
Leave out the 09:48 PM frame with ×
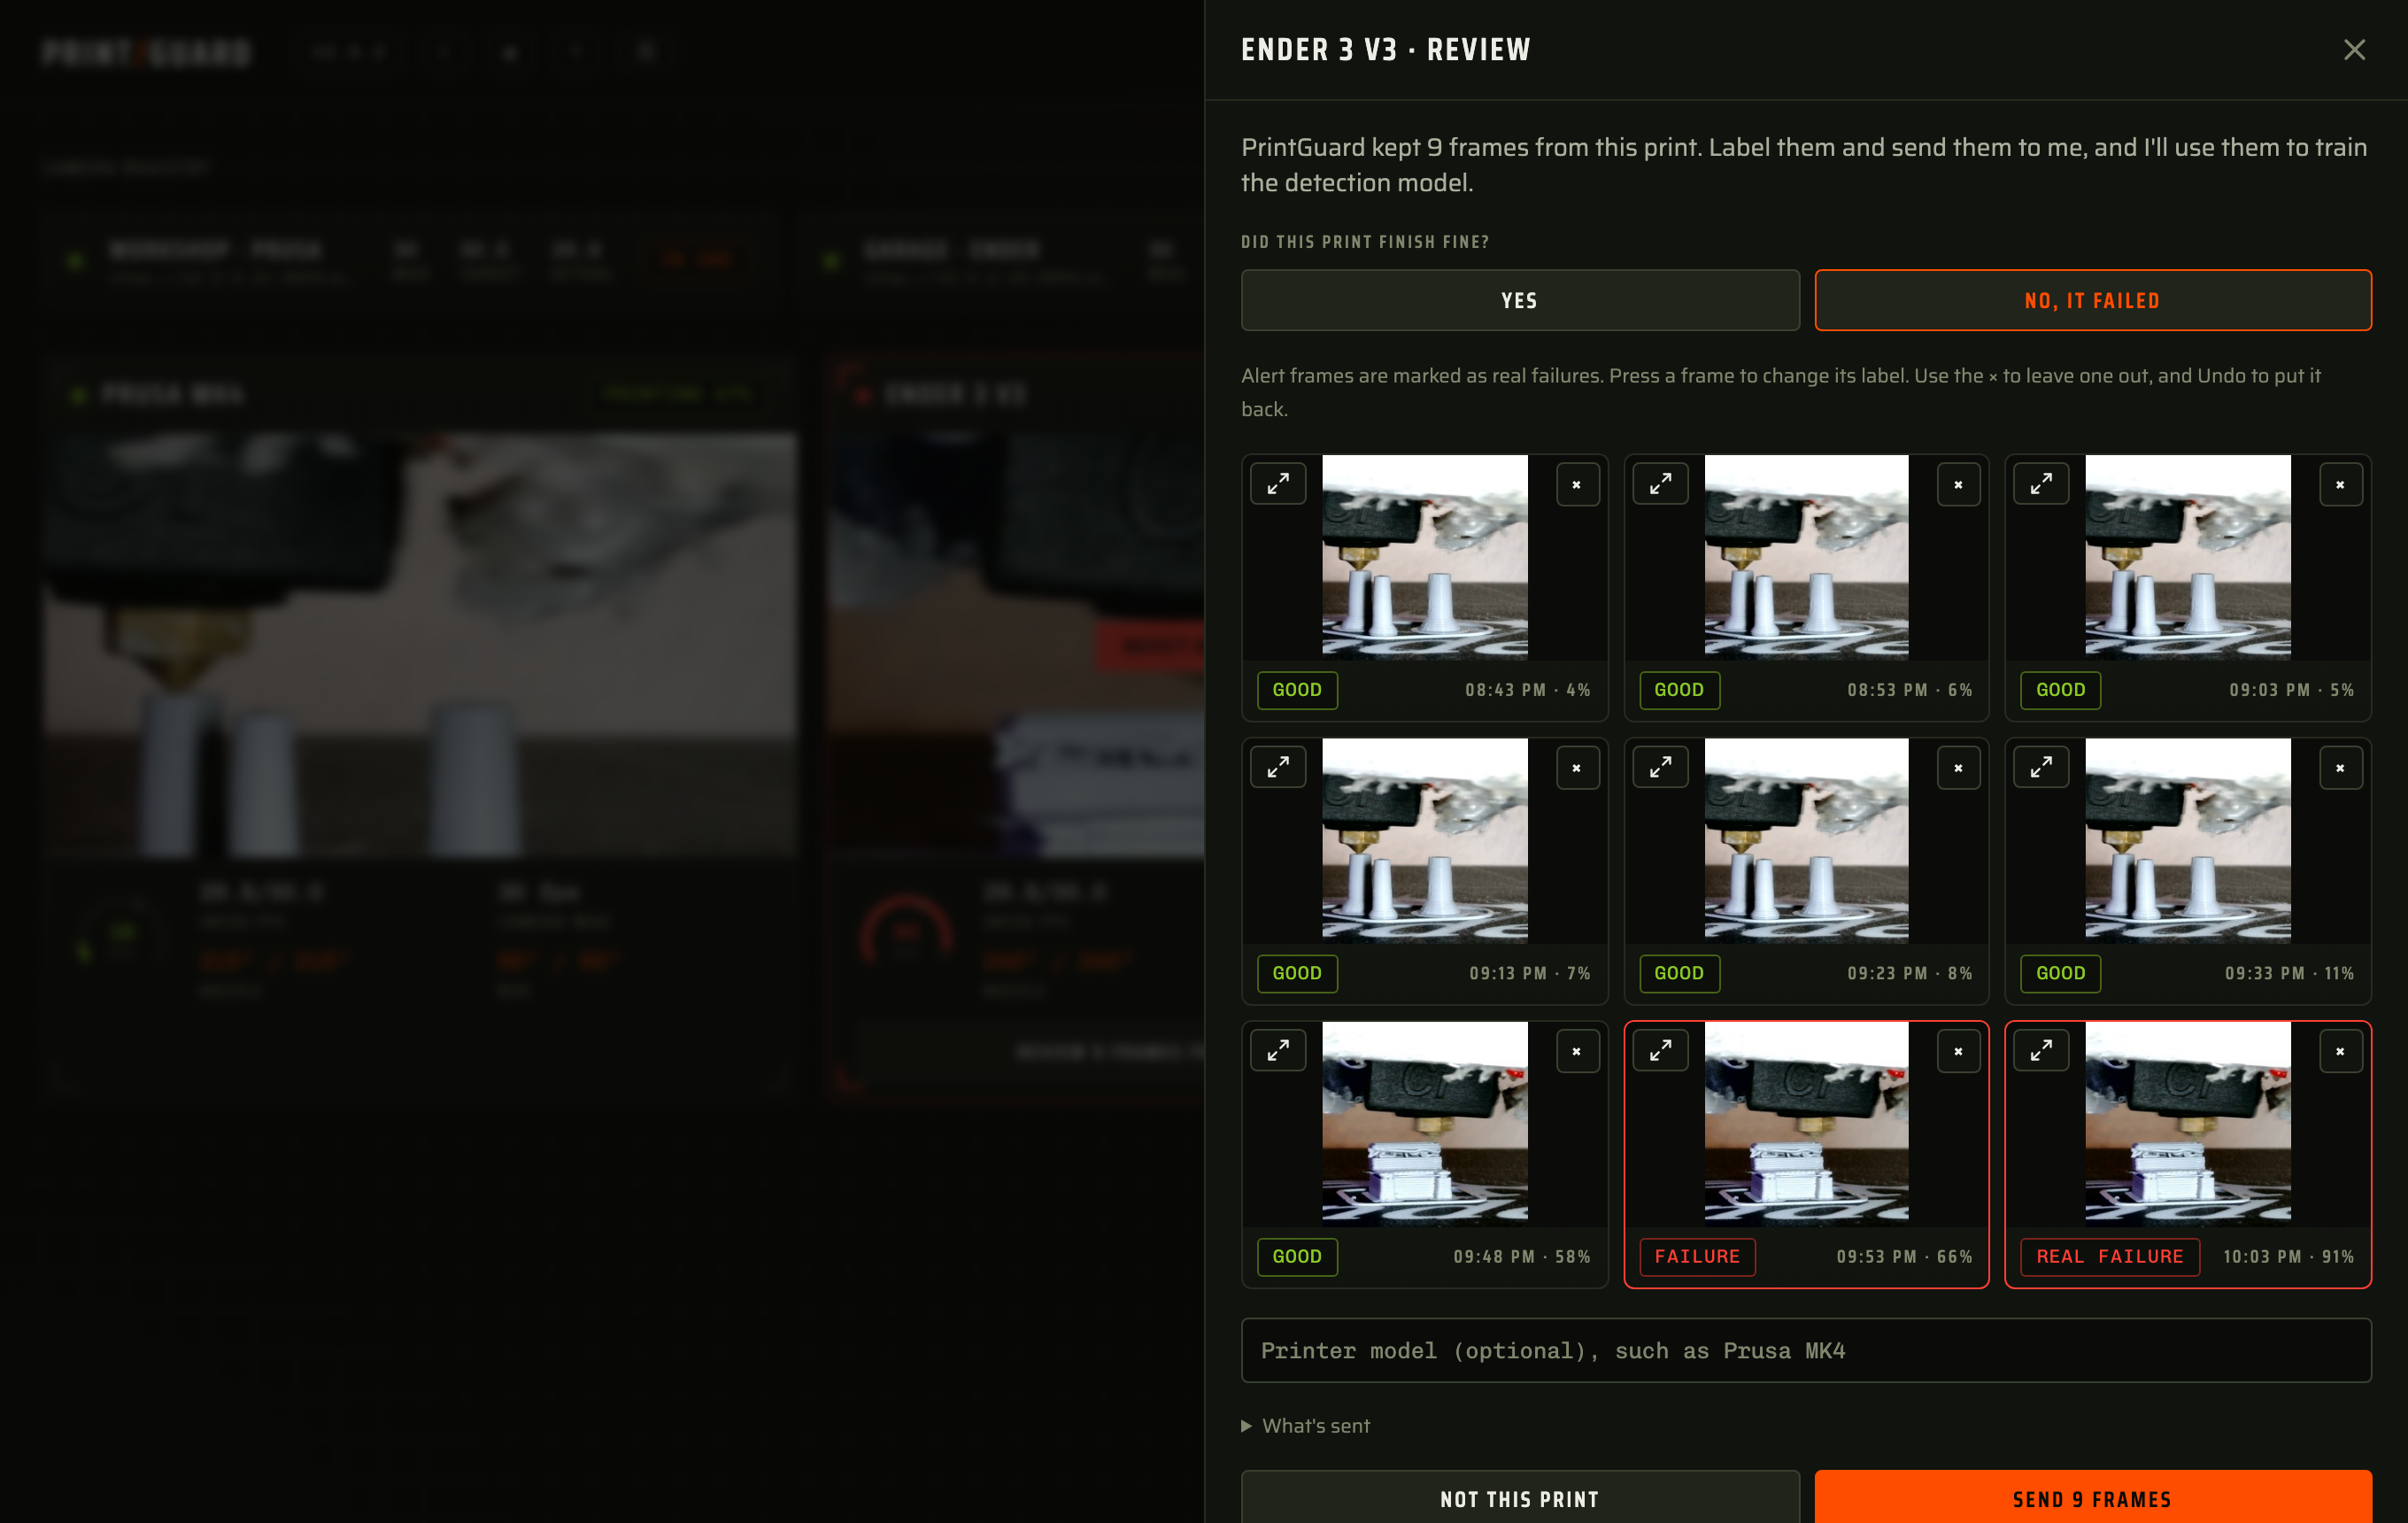click(1577, 1051)
